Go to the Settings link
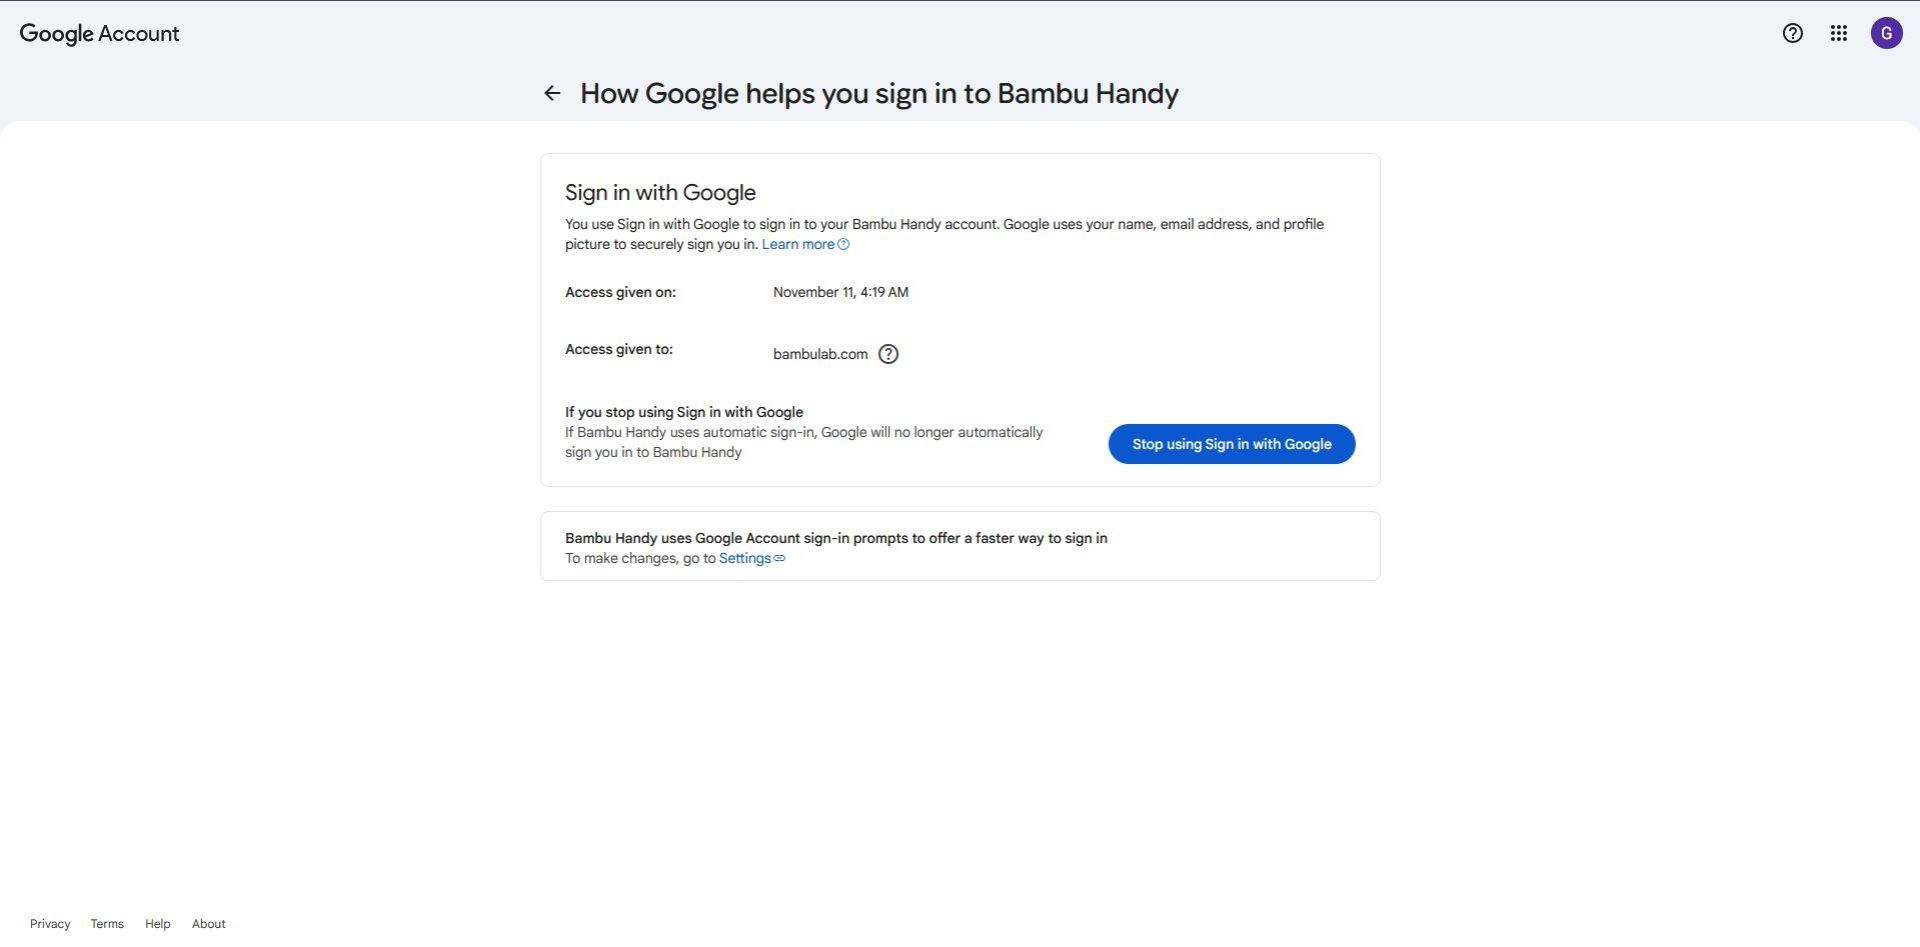Image resolution: width=1920 pixels, height=947 pixels. (x=744, y=559)
